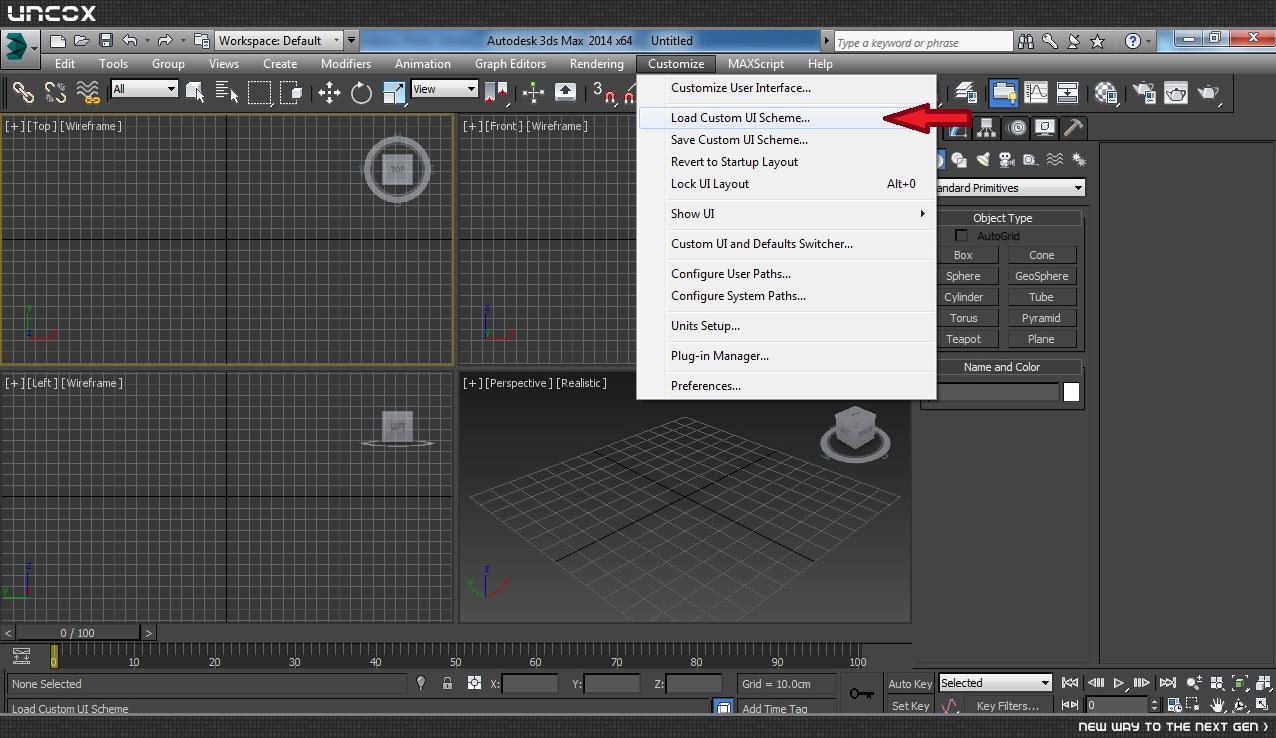Activate the Select and Rotate tool
The width and height of the screenshot is (1276, 738).
tap(361, 93)
